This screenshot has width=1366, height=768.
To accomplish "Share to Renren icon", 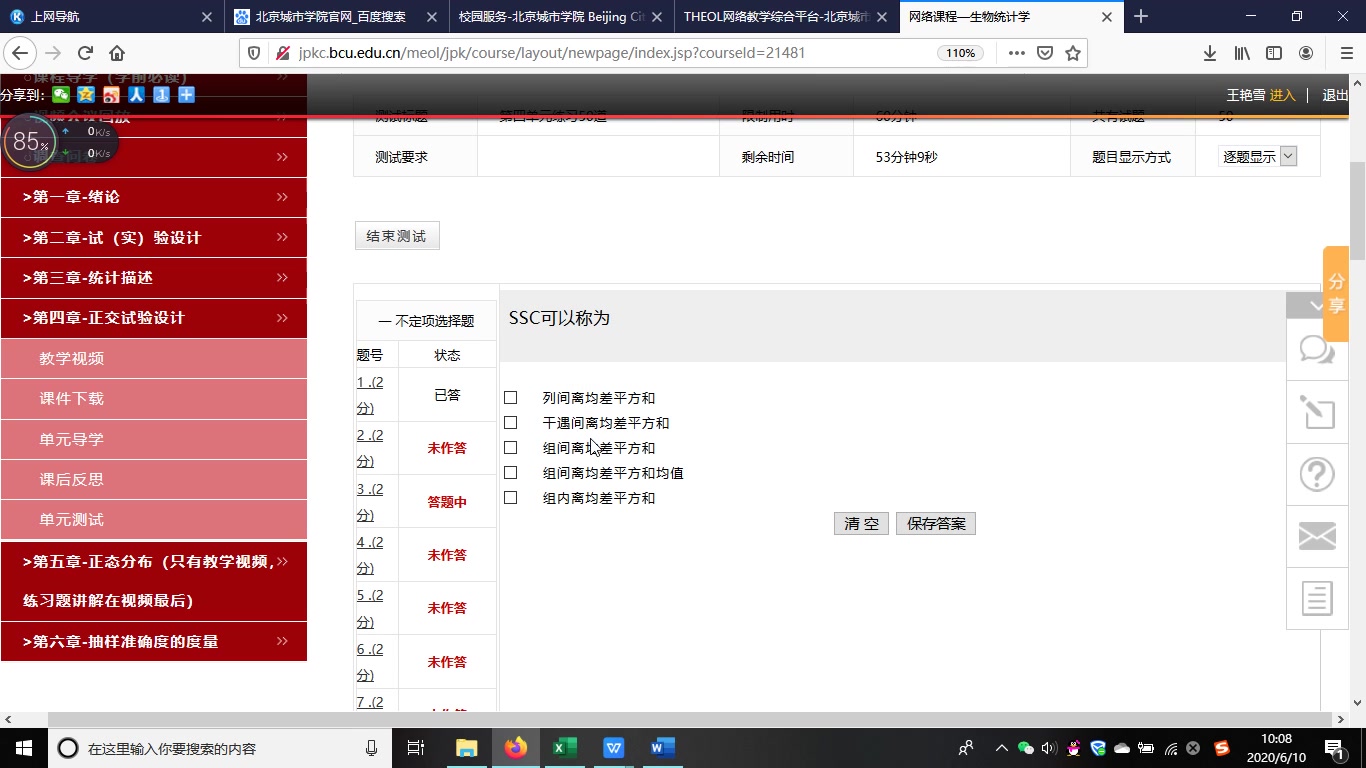I will (x=136, y=95).
